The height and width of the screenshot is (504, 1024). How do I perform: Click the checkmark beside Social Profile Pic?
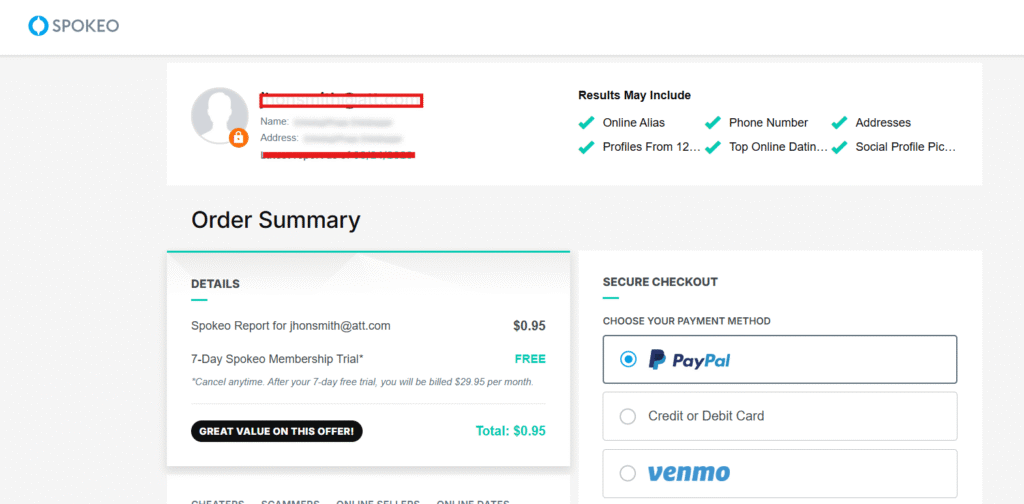(839, 147)
